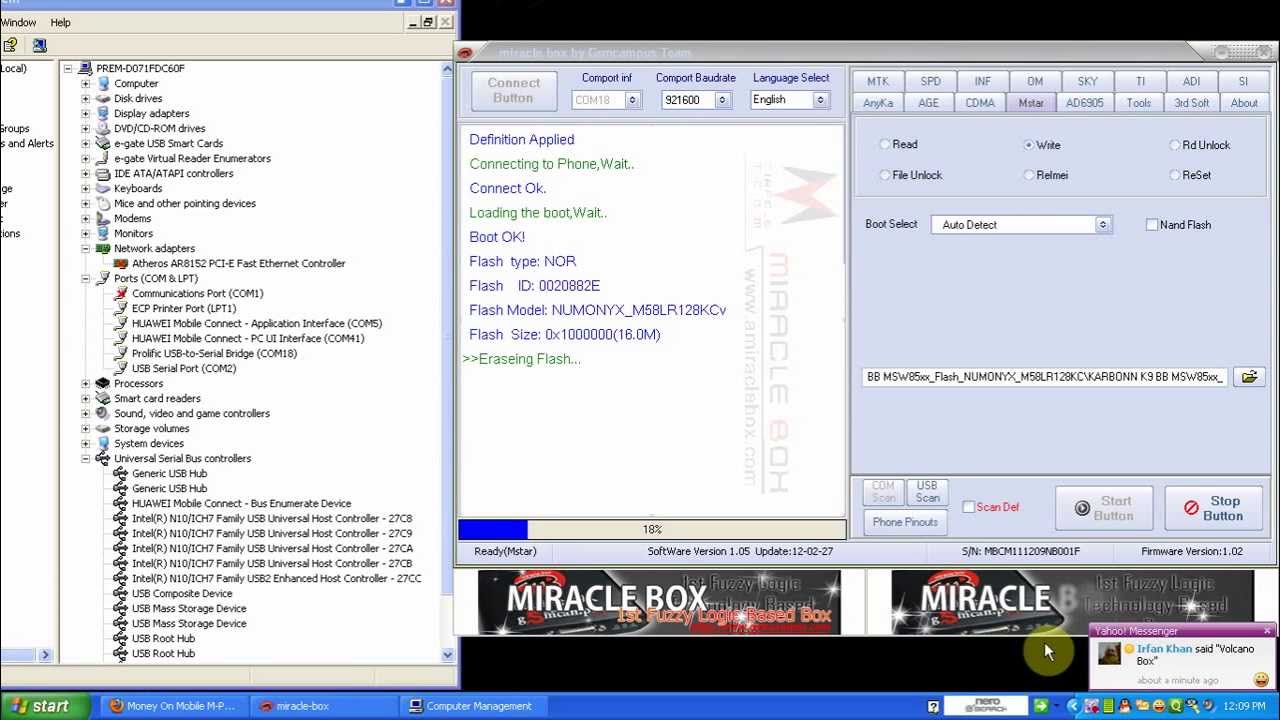Collapse the Network adapters tree node

point(86,248)
